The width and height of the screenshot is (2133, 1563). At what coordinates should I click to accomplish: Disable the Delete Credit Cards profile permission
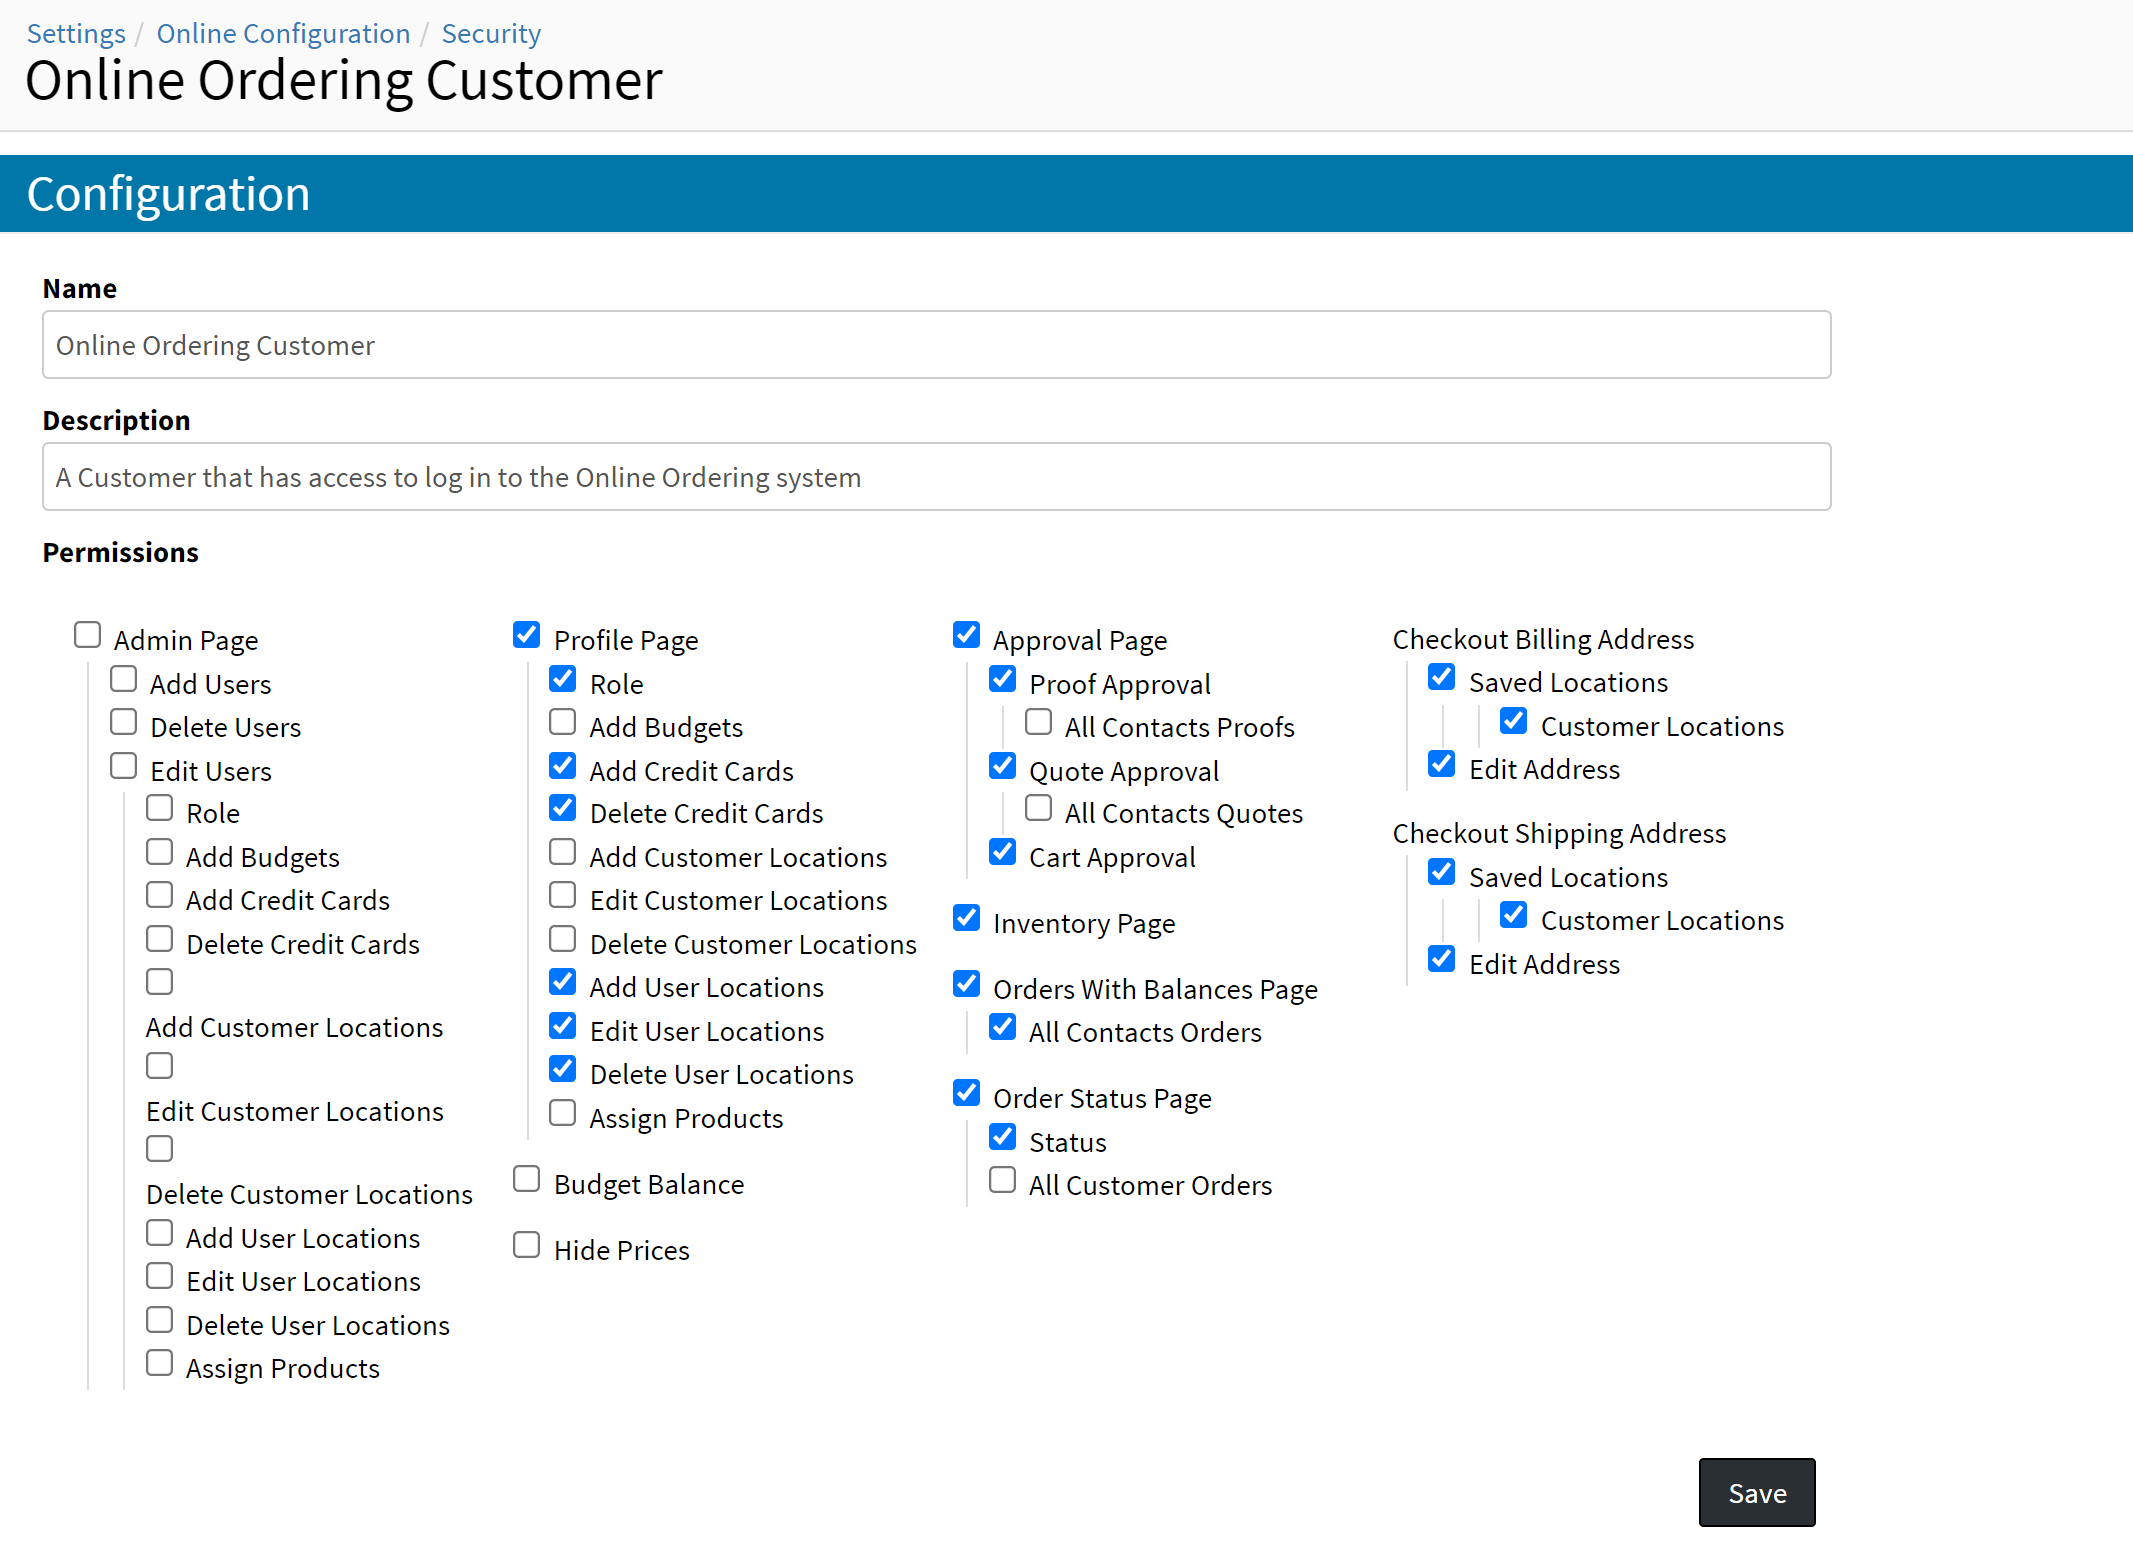tap(563, 808)
